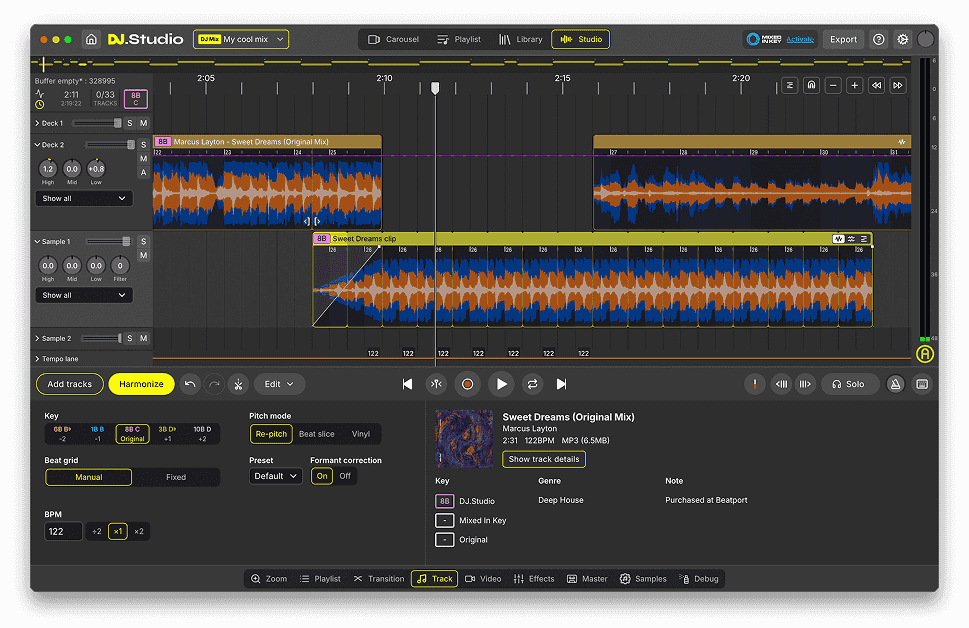Choose Vinyl pitch mode
This screenshot has width=969, height=628.
361,434
